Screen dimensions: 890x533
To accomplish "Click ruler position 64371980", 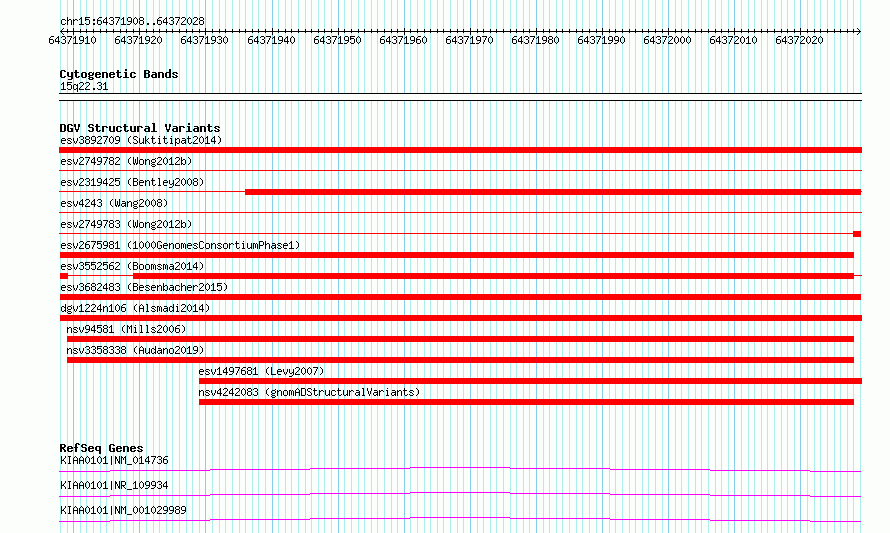I will click(535, 40).
